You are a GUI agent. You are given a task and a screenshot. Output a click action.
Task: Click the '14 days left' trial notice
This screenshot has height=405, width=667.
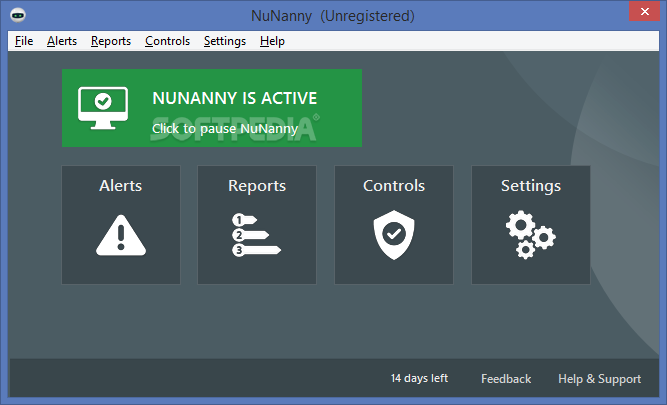tap(419, 378)
